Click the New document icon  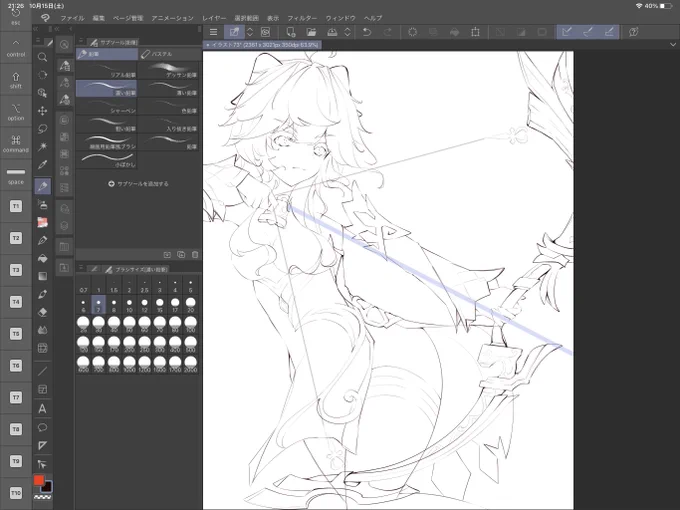click(x=291, y=32)
